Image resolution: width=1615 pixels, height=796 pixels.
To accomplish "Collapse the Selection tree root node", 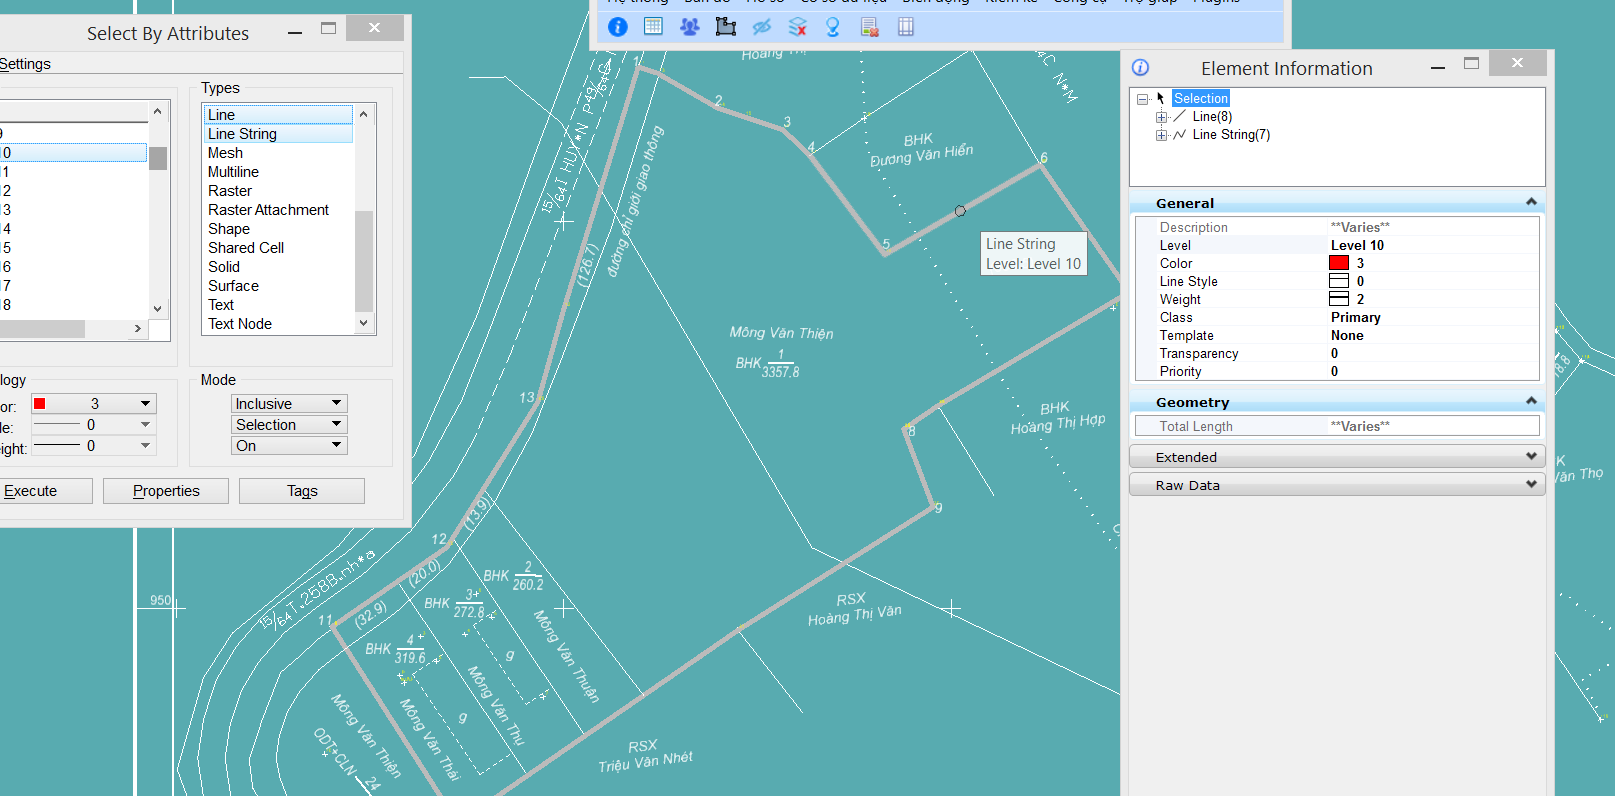I will pos(1142,99).
